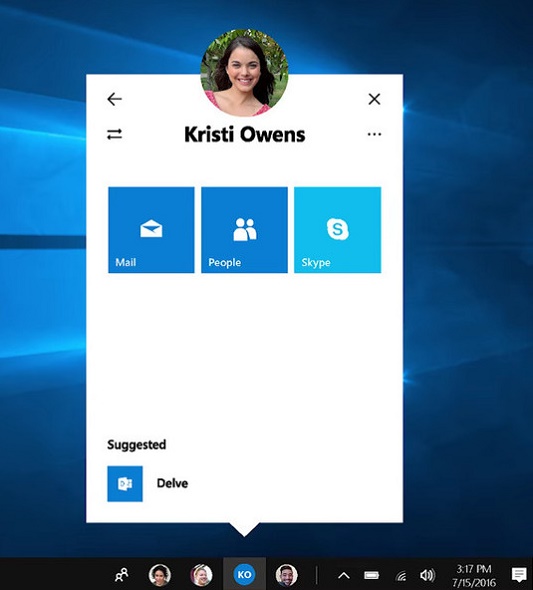The width and height of the screenshot is (533, 590).
Task: Open the clock showing 3:17 PM
Action: [x=474, y=575]
